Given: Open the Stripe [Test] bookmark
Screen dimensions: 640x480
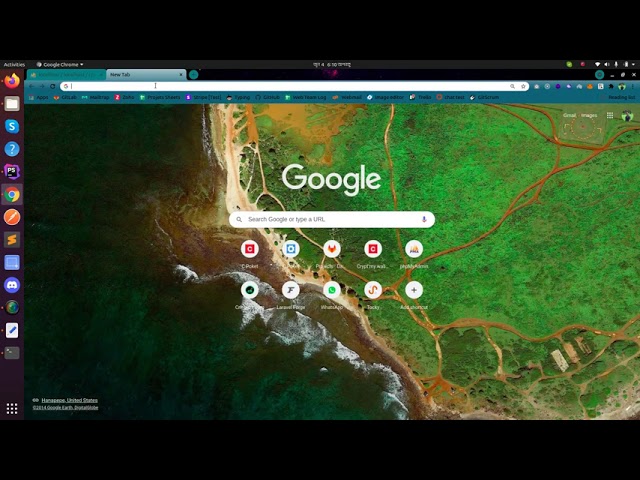Looking at the screenshot, I should click(x=203, y=97).
